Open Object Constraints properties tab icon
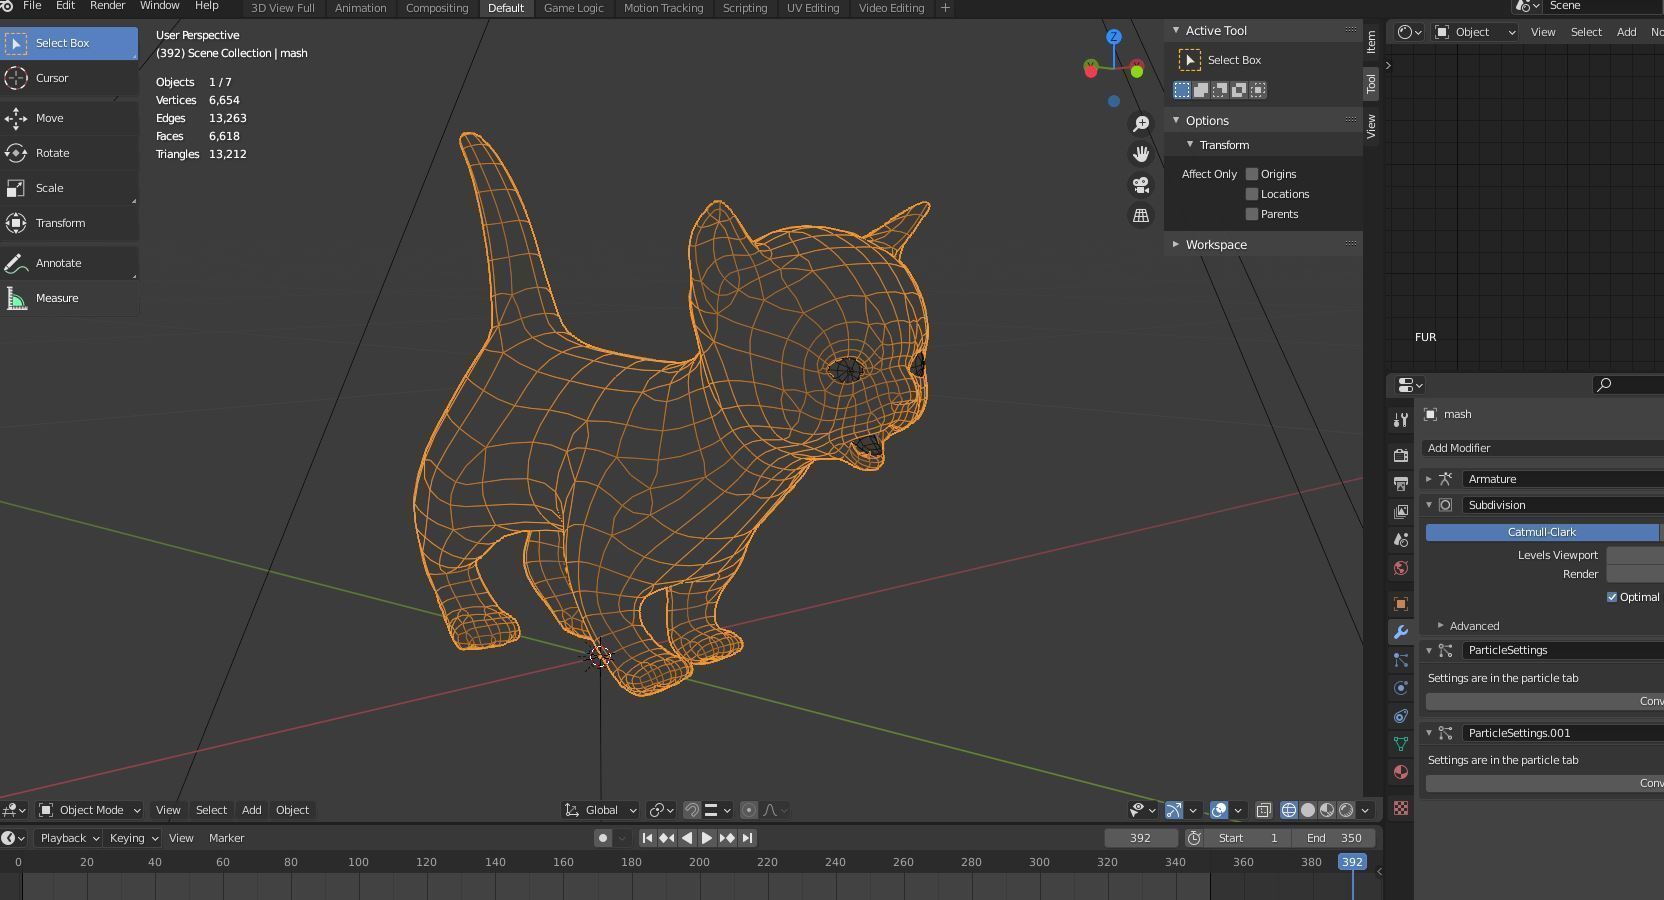 click(x=1401, y=716)
